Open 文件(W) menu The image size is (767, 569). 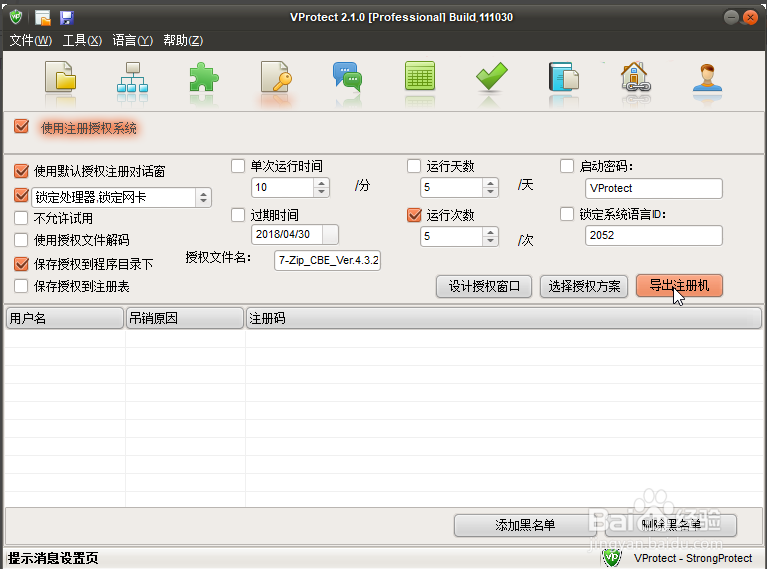click(31, 40)
